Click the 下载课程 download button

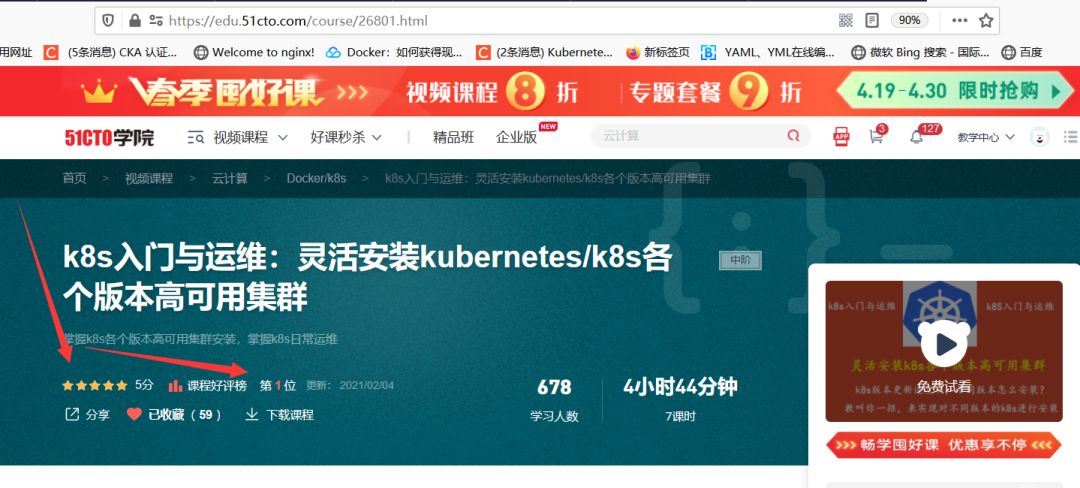coord(279,414)
